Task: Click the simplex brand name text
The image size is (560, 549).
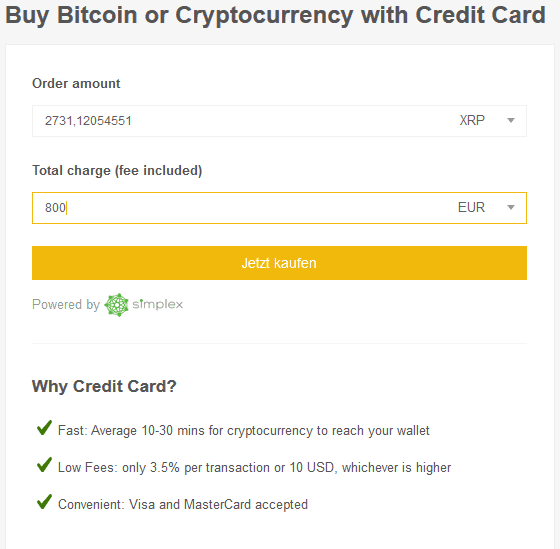Action: [x=158, y=305]
